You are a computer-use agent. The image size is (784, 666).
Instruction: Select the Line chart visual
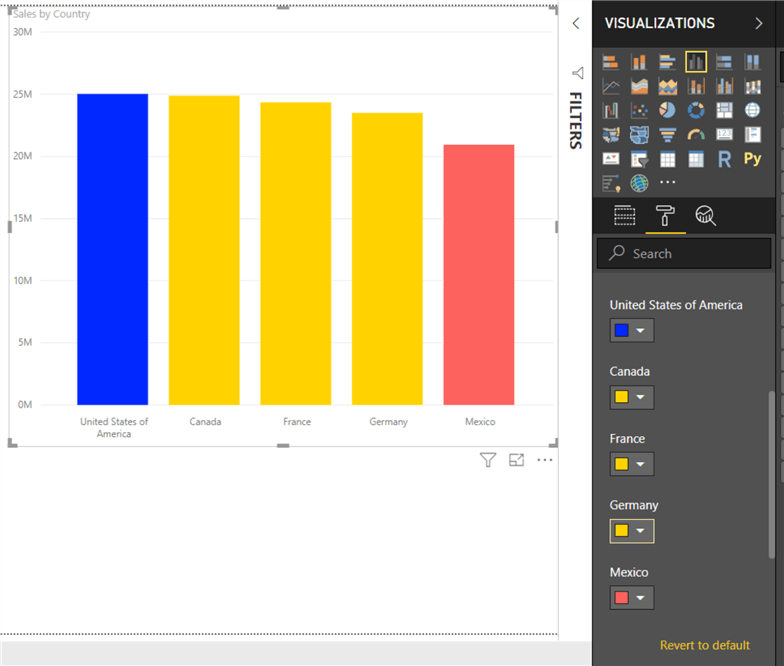pos(610,86)
